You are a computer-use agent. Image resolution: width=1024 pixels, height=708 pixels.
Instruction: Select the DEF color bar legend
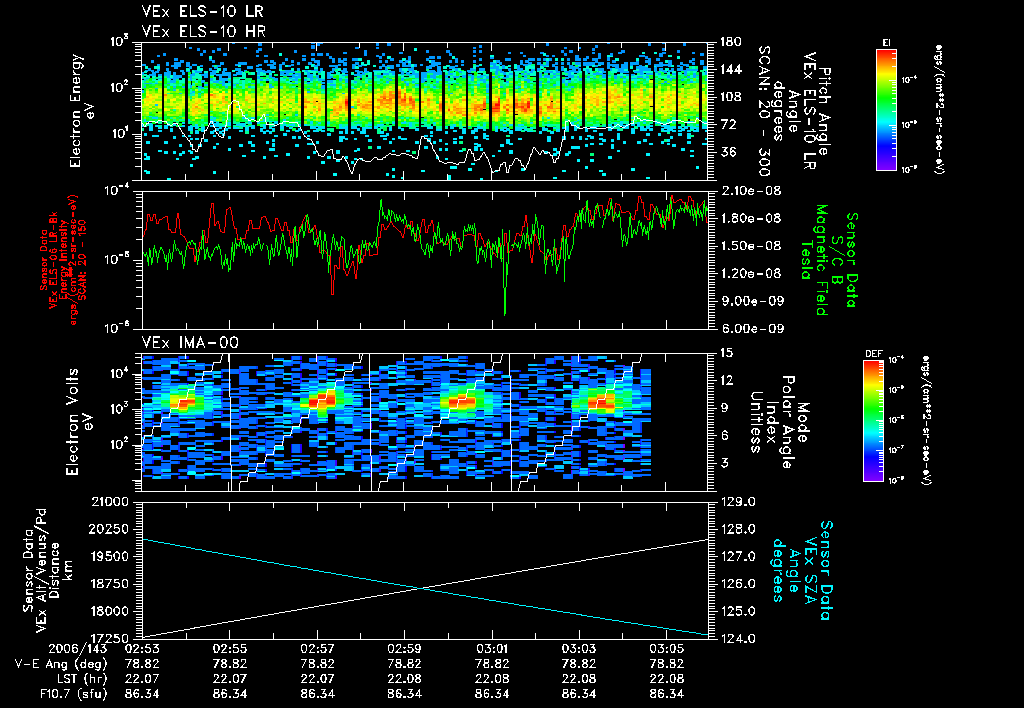873,421
